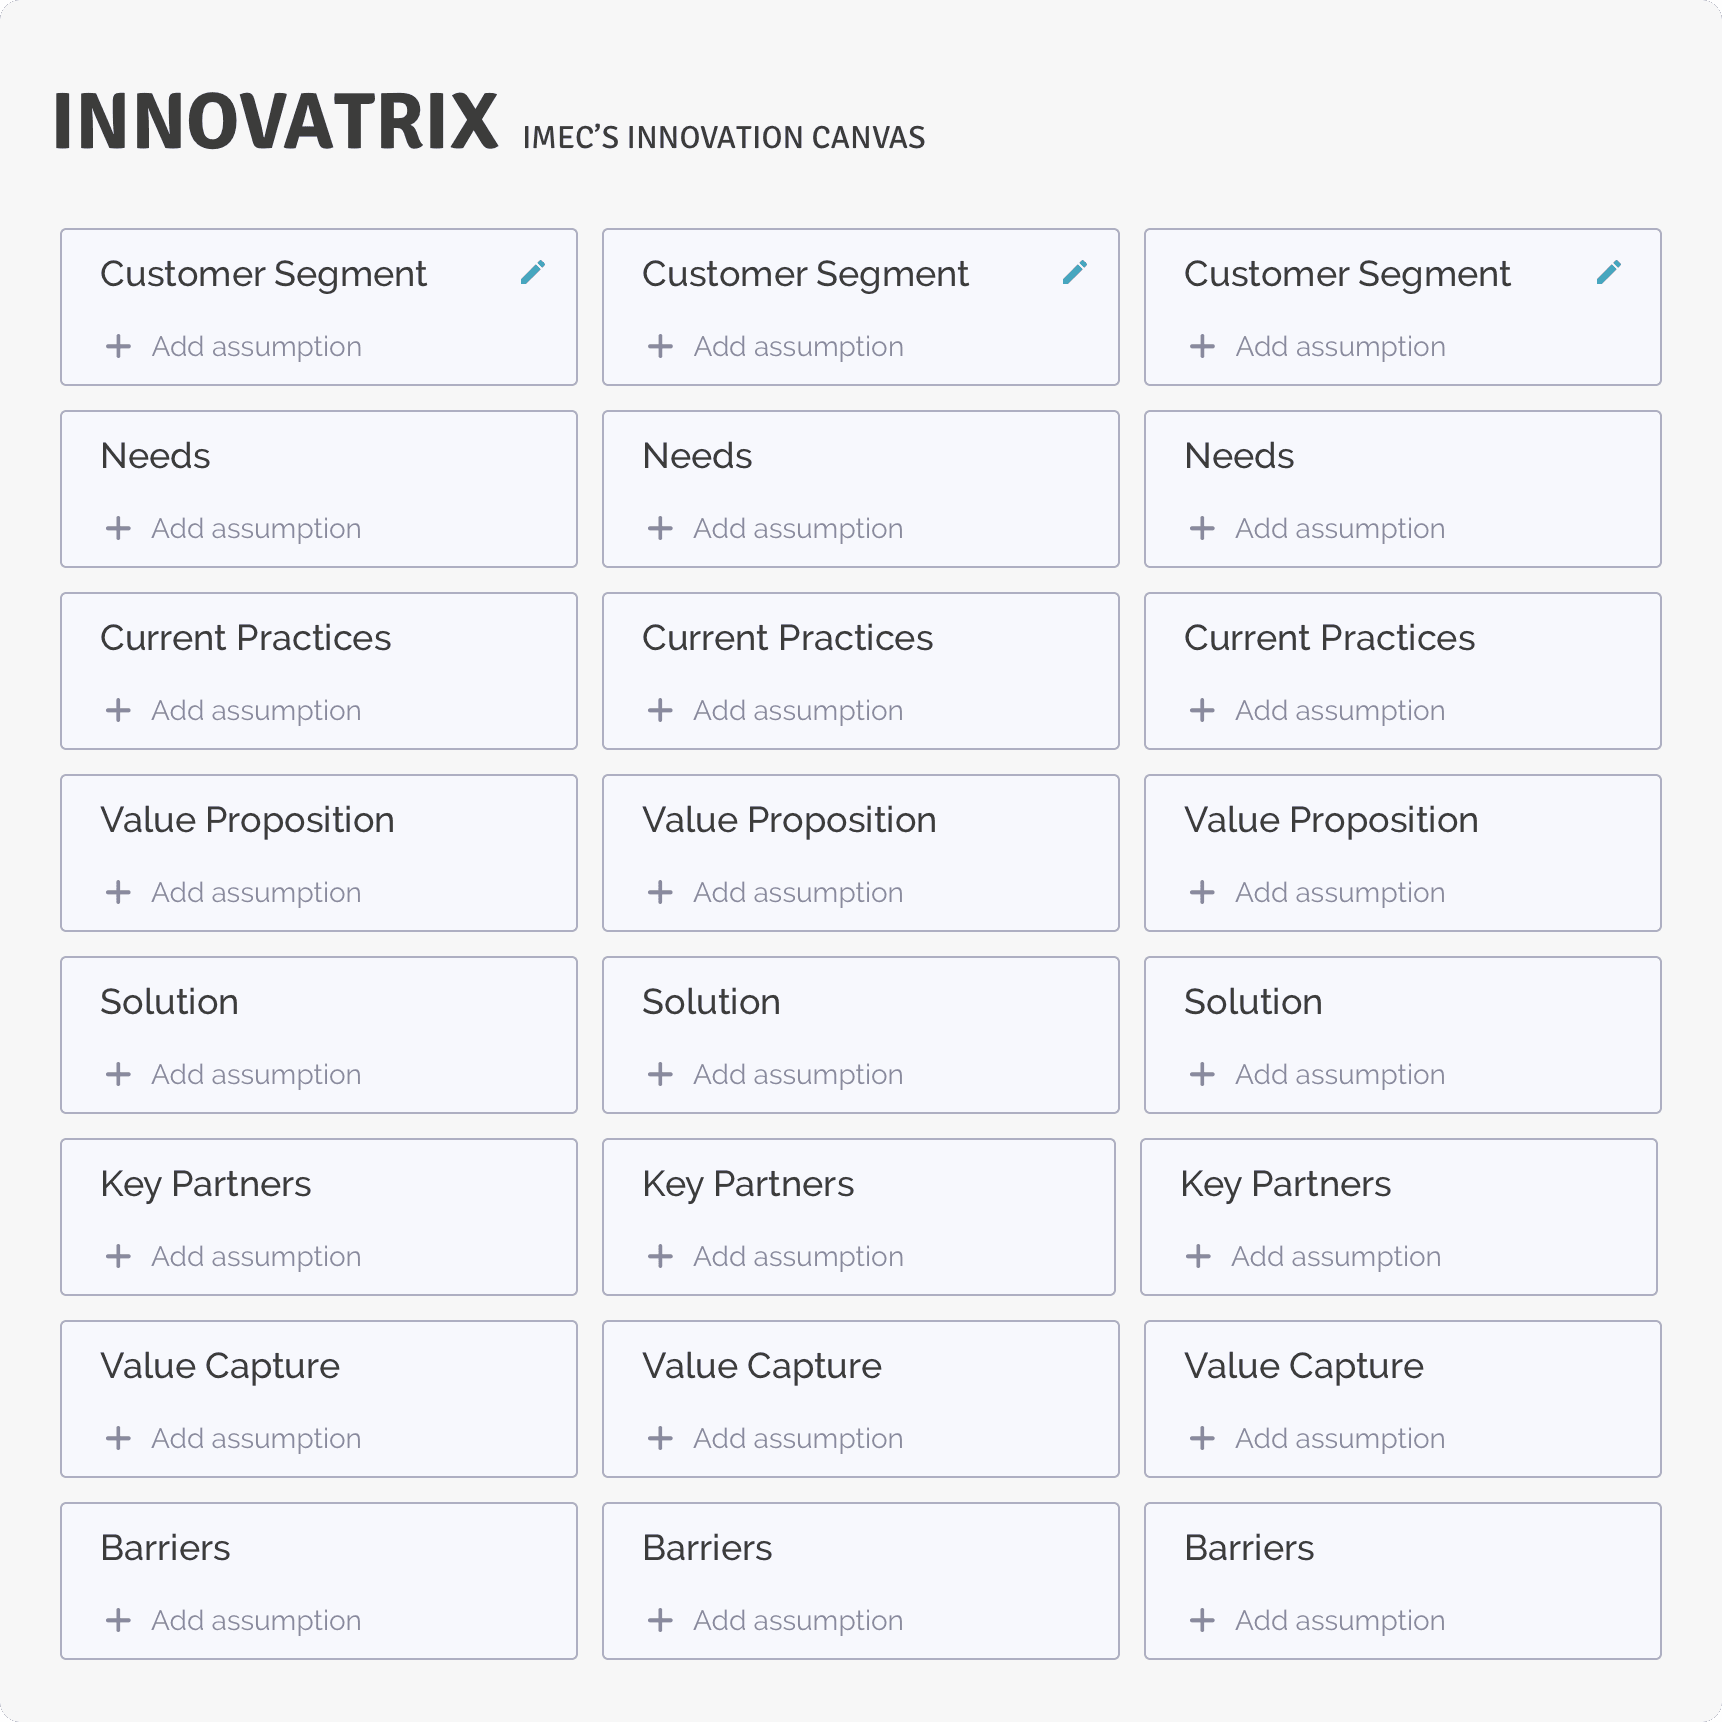This screenshot has width=1722, height=1722.
Task: Edit the middle Customer Segment title with the pencil icon
Action: click(1075, 272)
